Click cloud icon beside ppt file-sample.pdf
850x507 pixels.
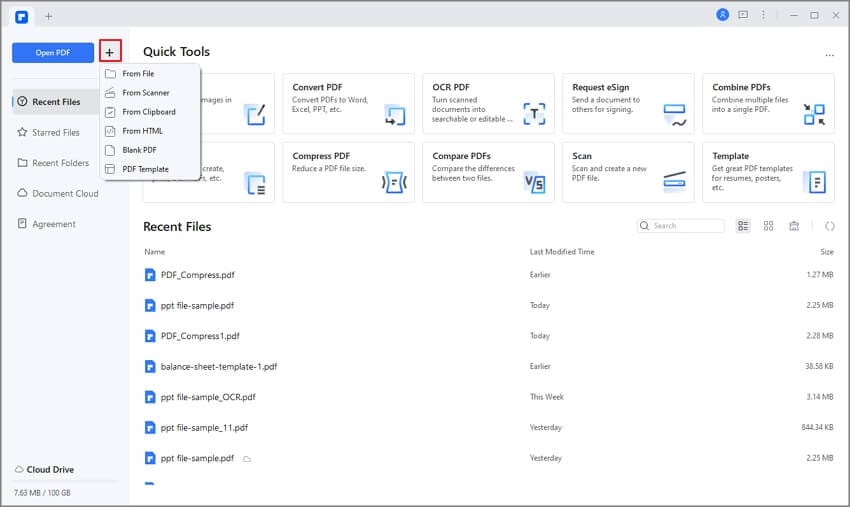click(247, 459)
